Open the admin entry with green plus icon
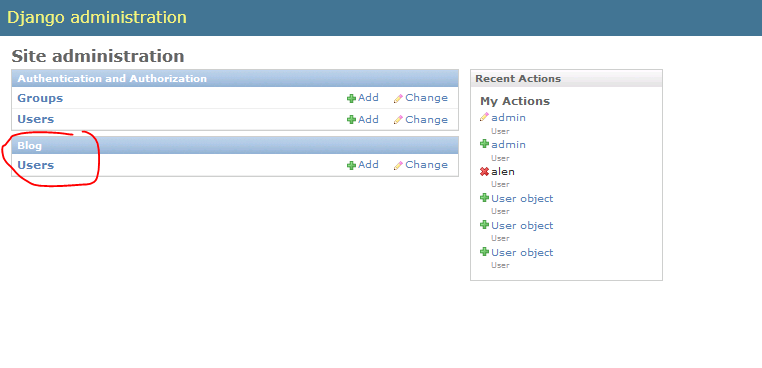Screen dimensions: 762x368 click(x=508, y=145)
